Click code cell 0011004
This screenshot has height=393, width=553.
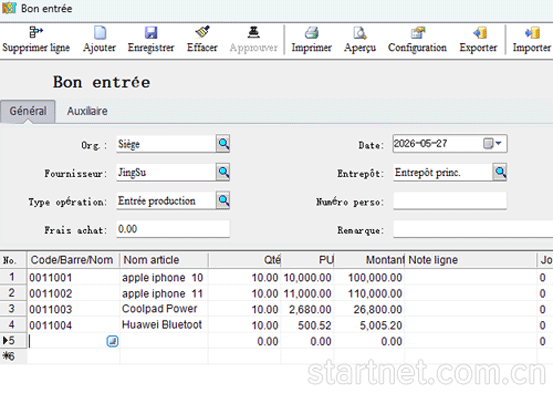tap(73, 325)
